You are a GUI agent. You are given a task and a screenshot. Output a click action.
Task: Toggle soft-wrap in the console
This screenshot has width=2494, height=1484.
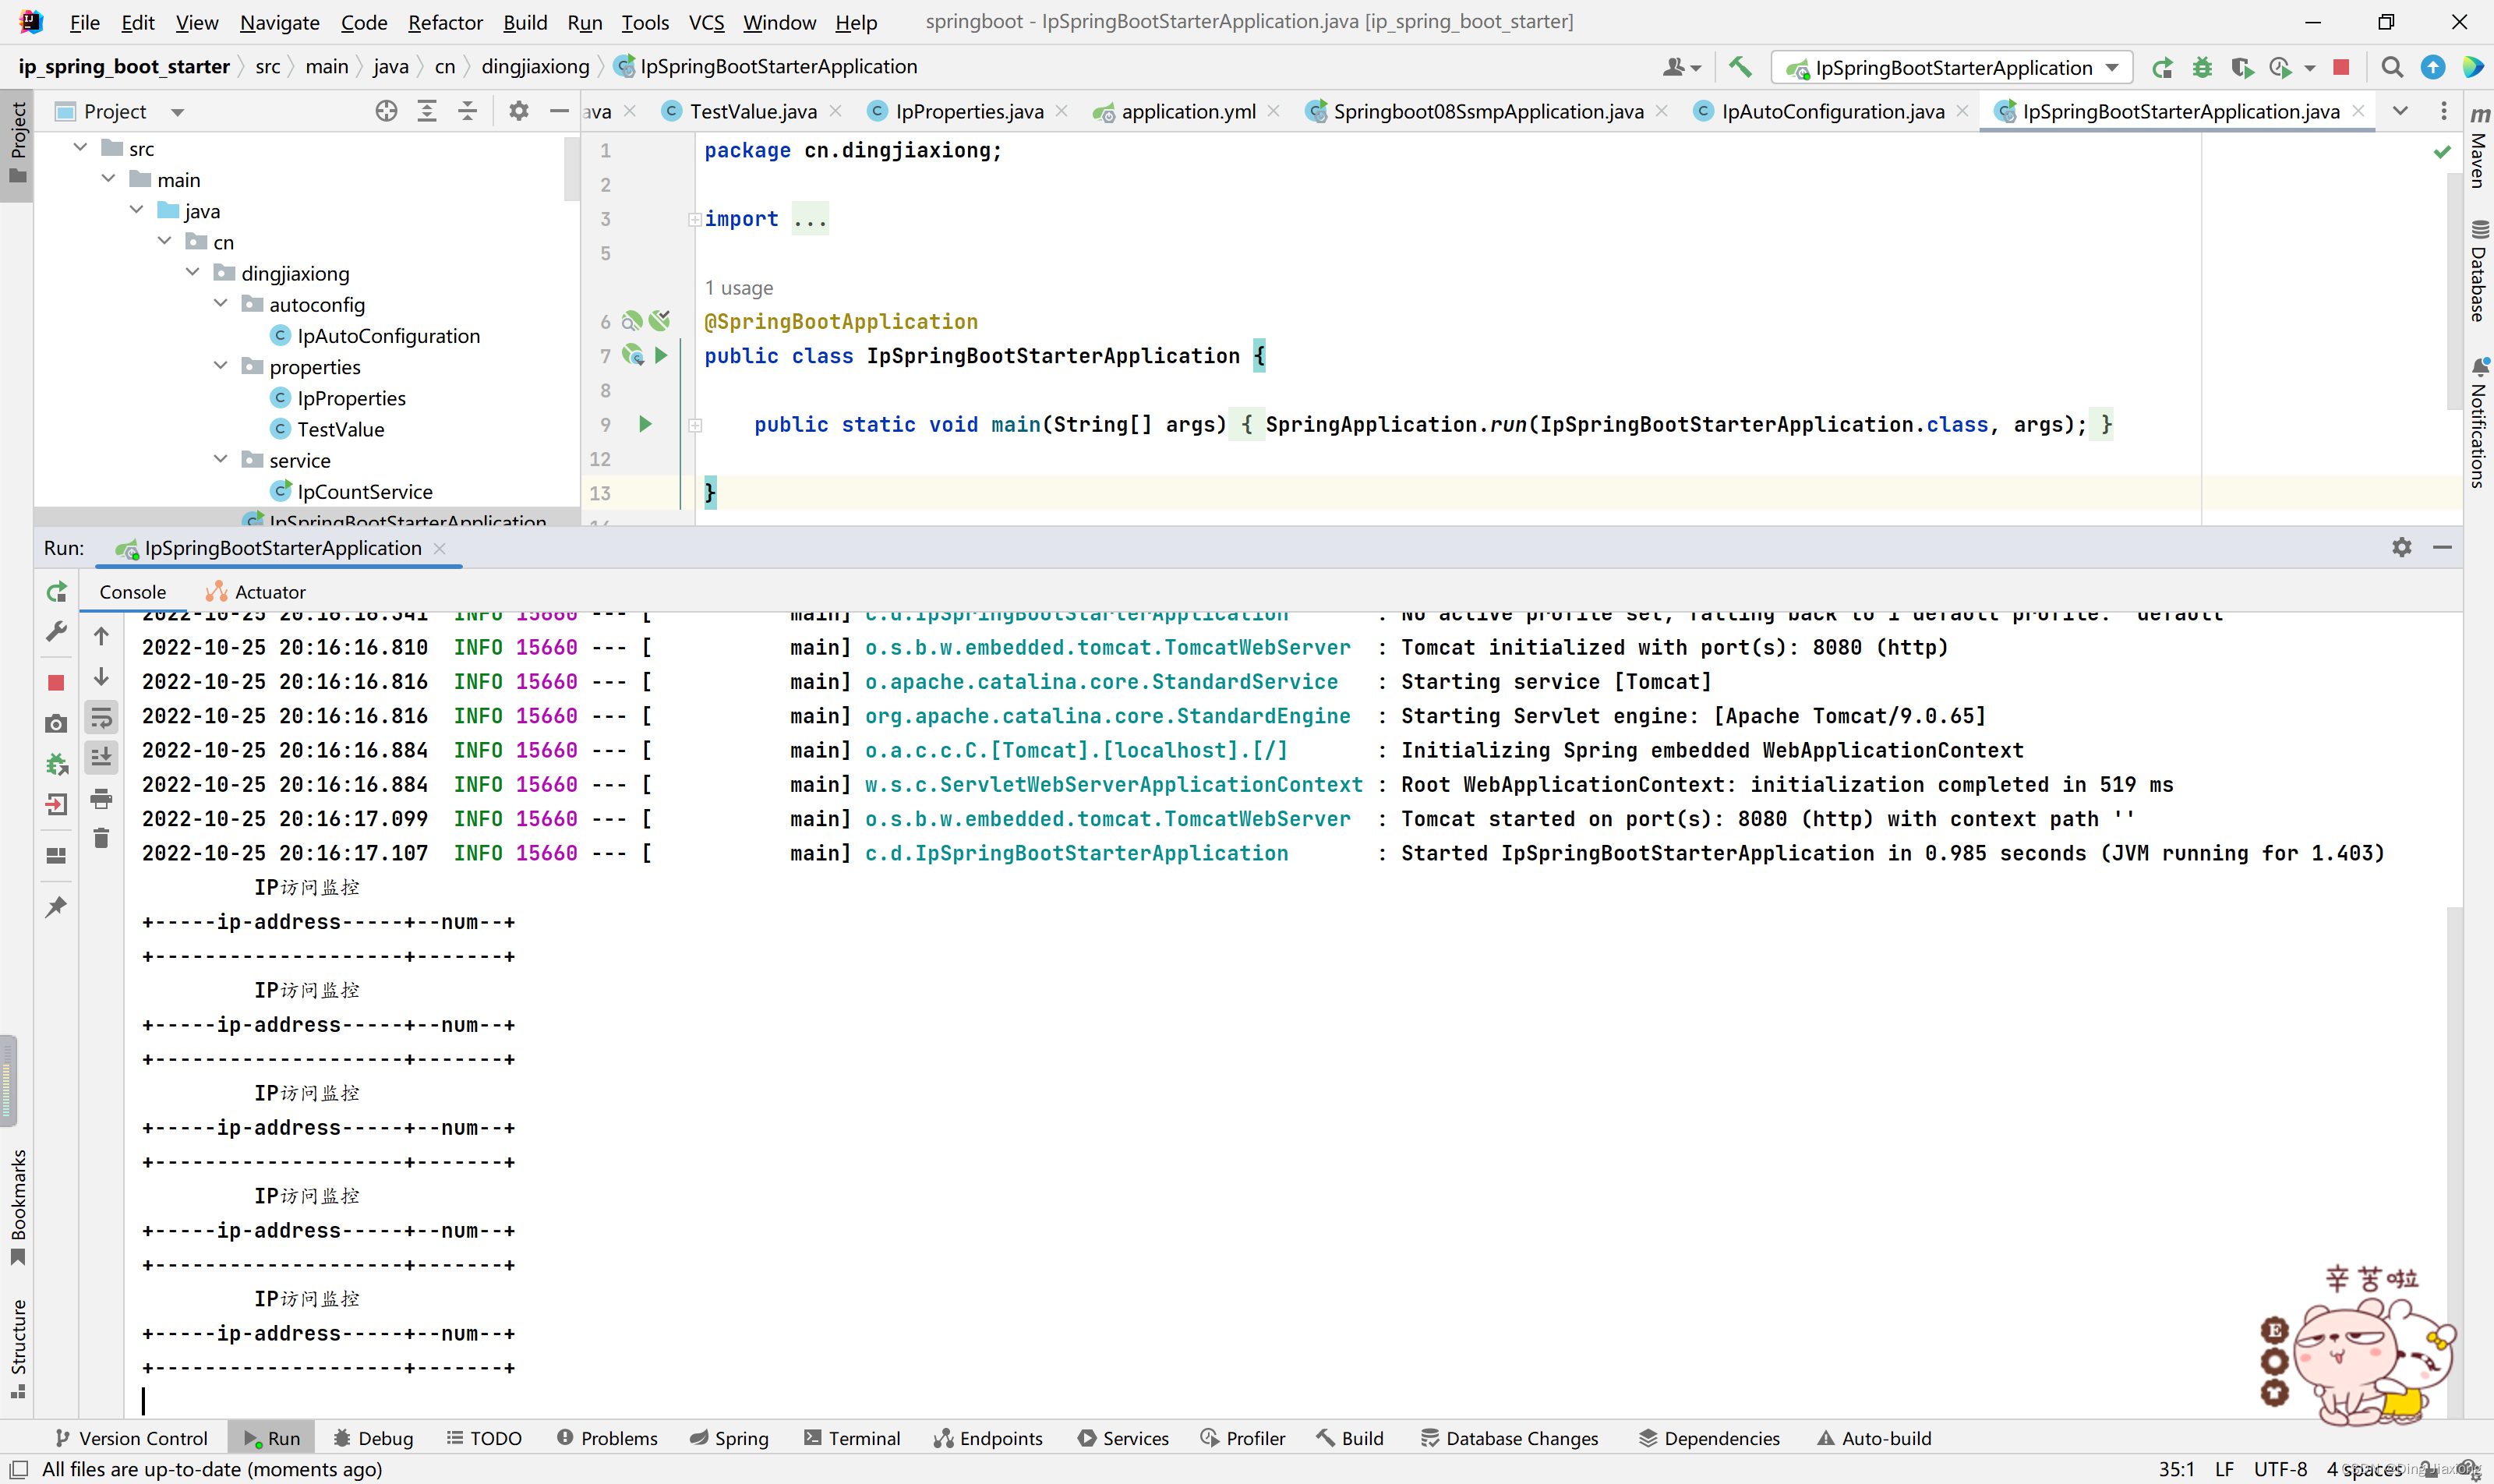tap(101, 717)
